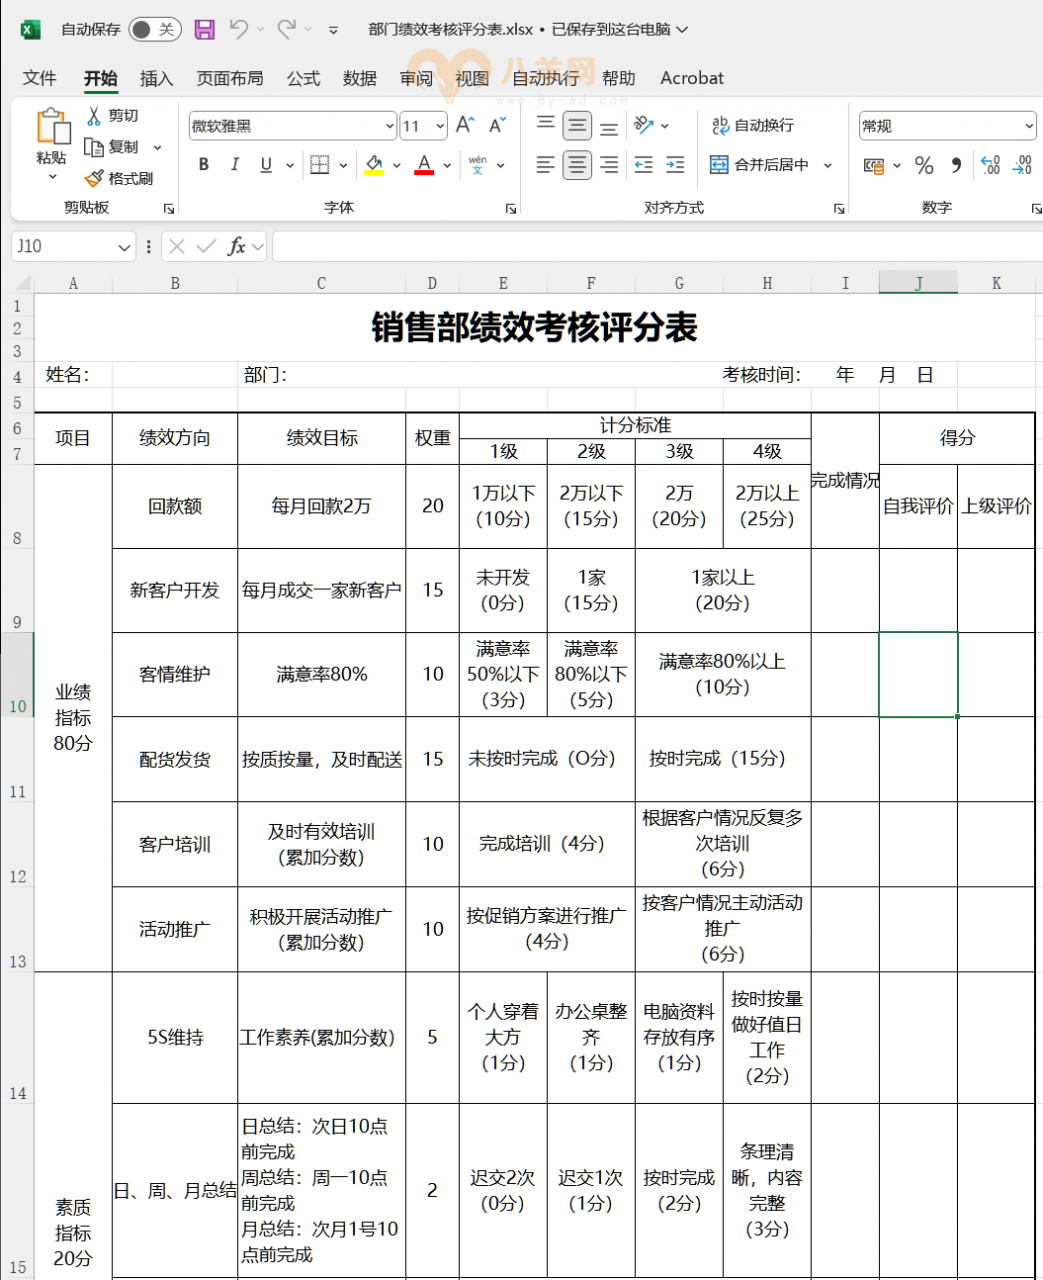Click decrease decimal icon
The width and height of the screenshot is (1043, 1280).
1022,165
